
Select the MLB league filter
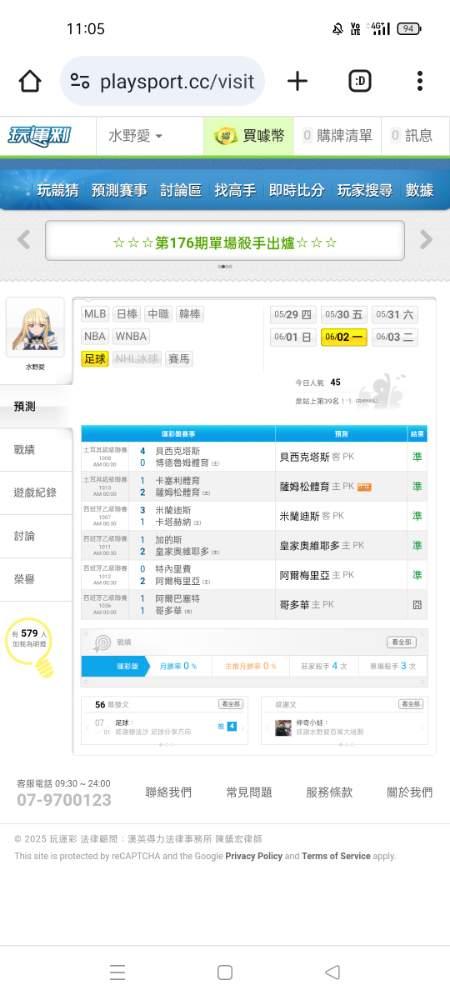pos(95,314)
